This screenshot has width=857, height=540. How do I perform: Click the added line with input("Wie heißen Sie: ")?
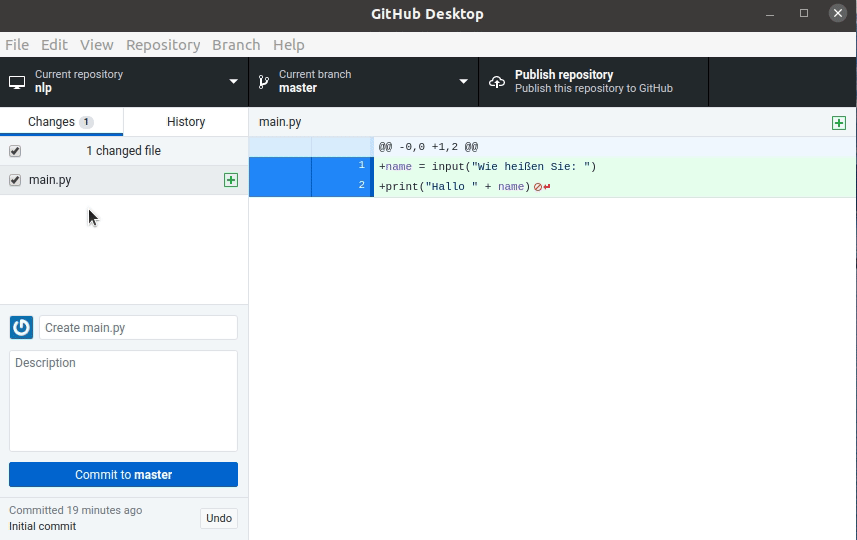tap(488, 167)
